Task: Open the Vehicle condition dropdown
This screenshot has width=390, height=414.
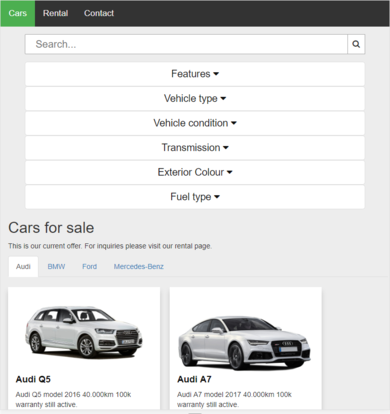Action: pyautogui.click(x=195, y=123)
